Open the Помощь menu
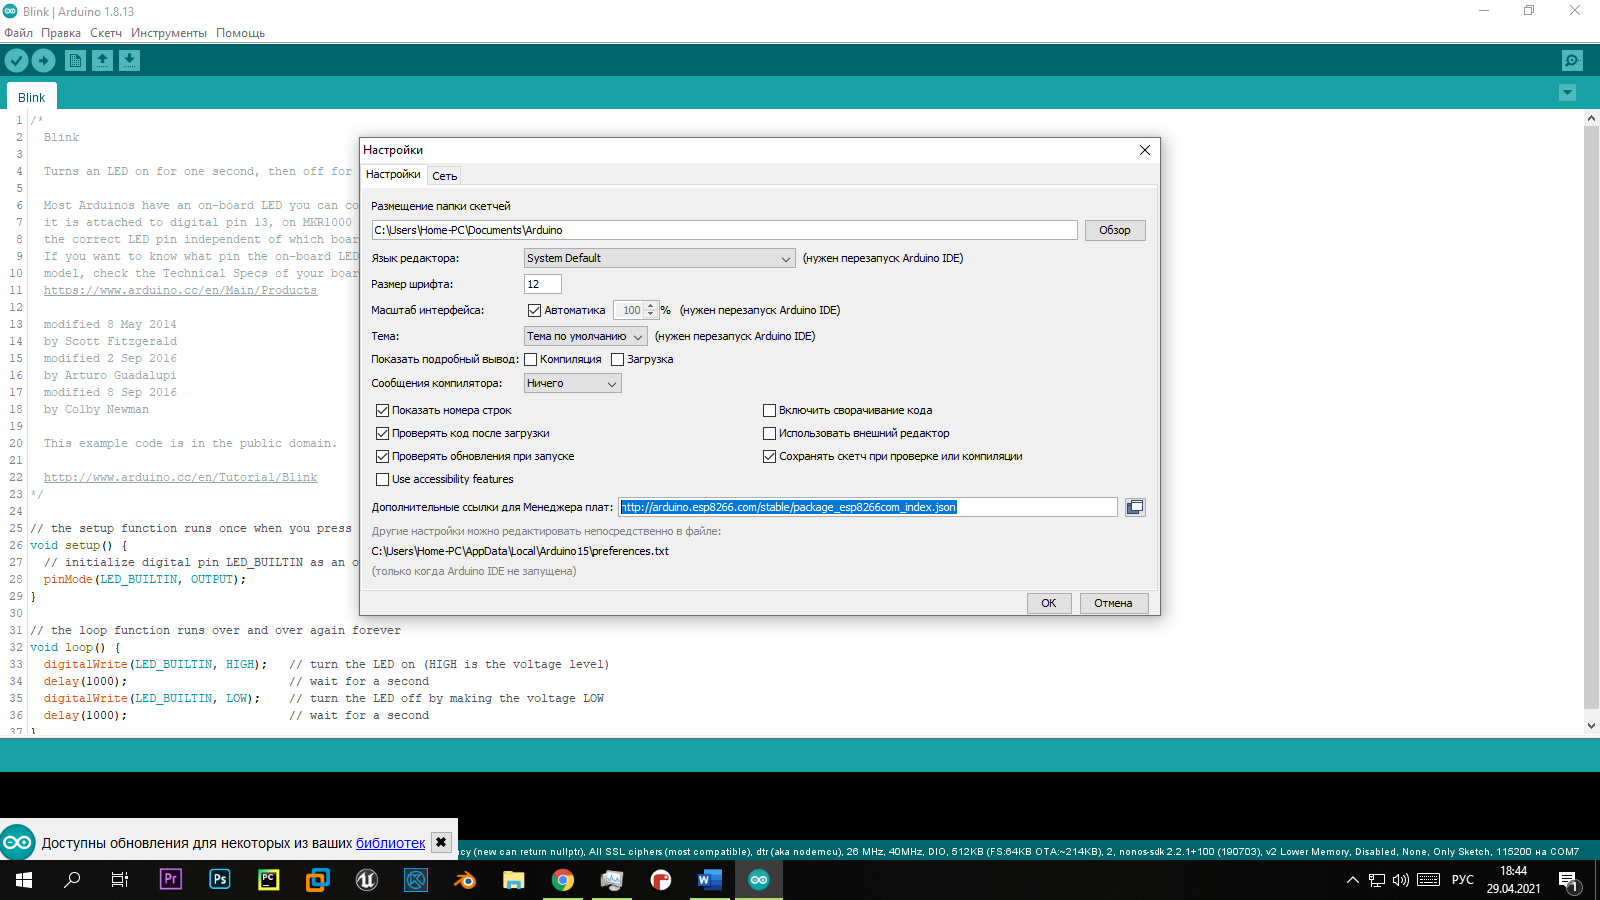Image resolution: width=1600 pixels, height=900 pixels. pos(240,33)
